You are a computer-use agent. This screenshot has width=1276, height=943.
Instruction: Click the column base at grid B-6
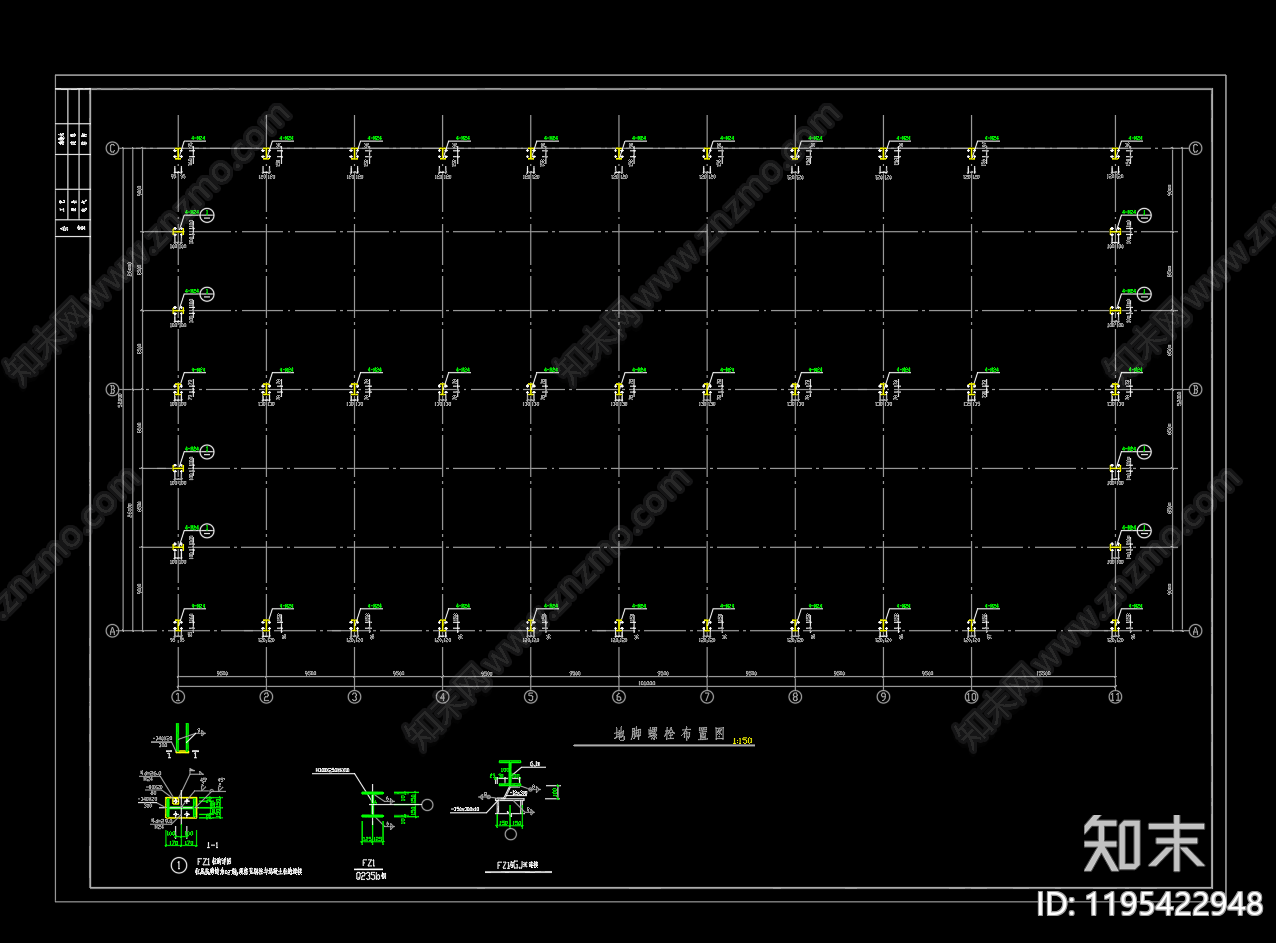point(618,390)
